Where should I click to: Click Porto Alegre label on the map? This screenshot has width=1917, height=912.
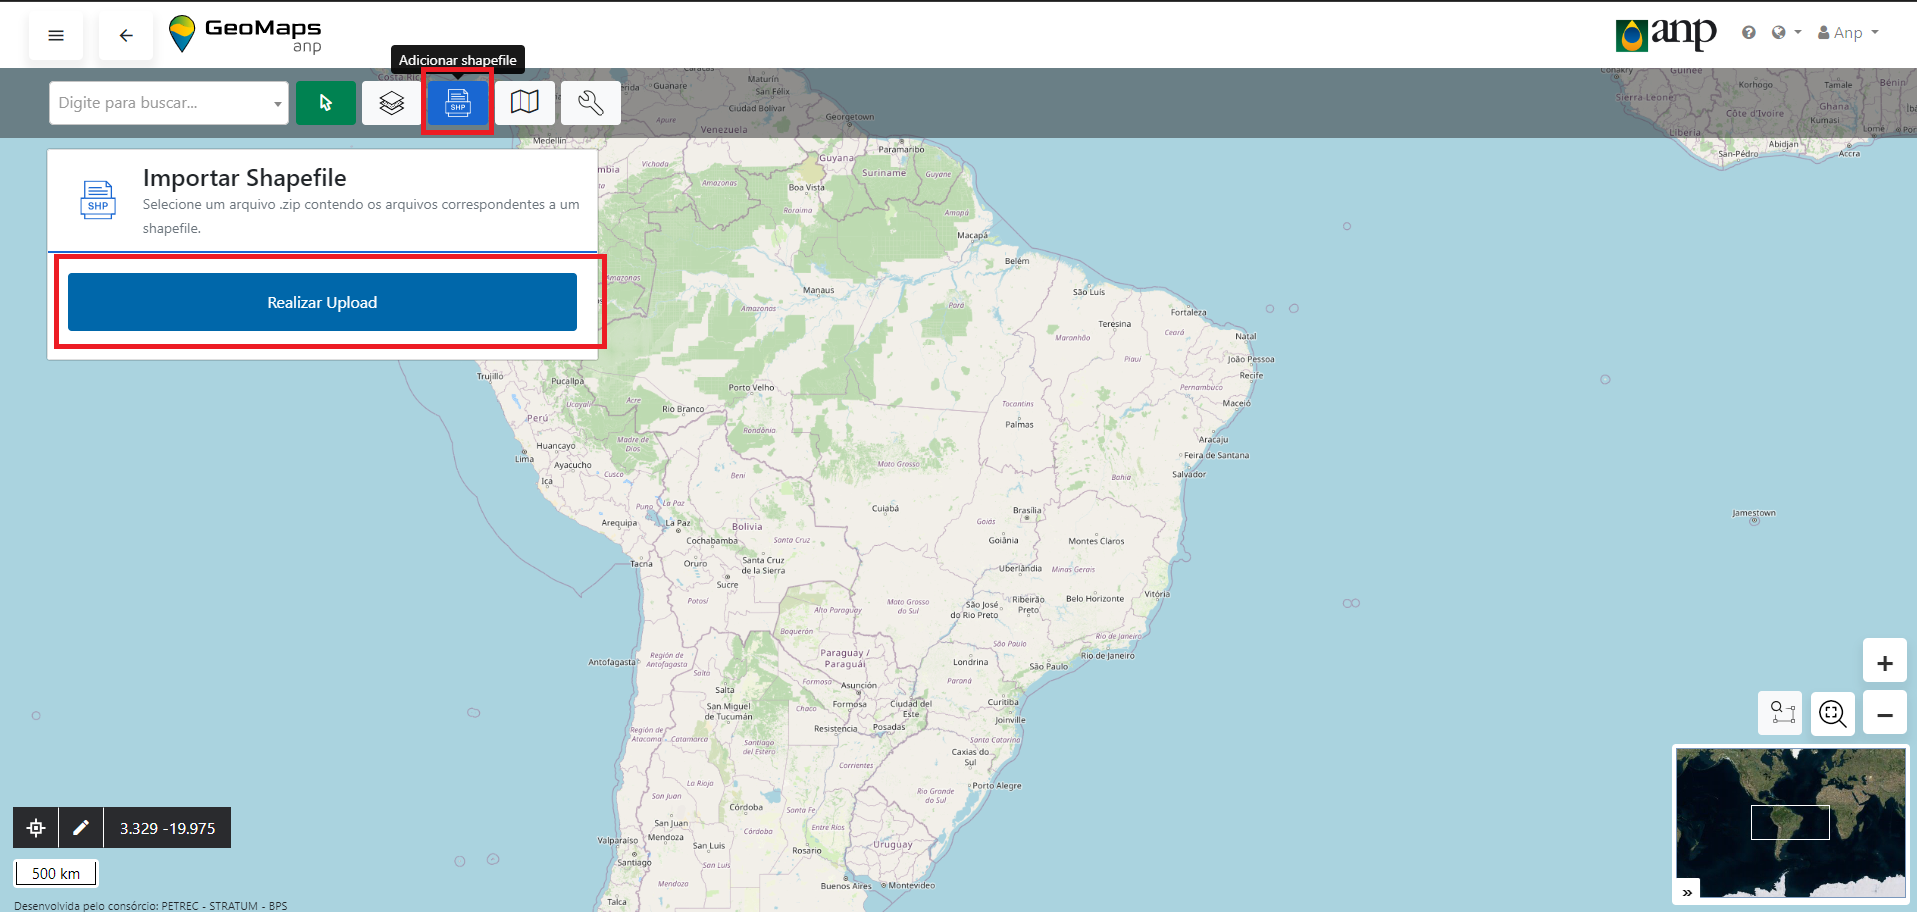pyautogui.click(x=997, y=785)
